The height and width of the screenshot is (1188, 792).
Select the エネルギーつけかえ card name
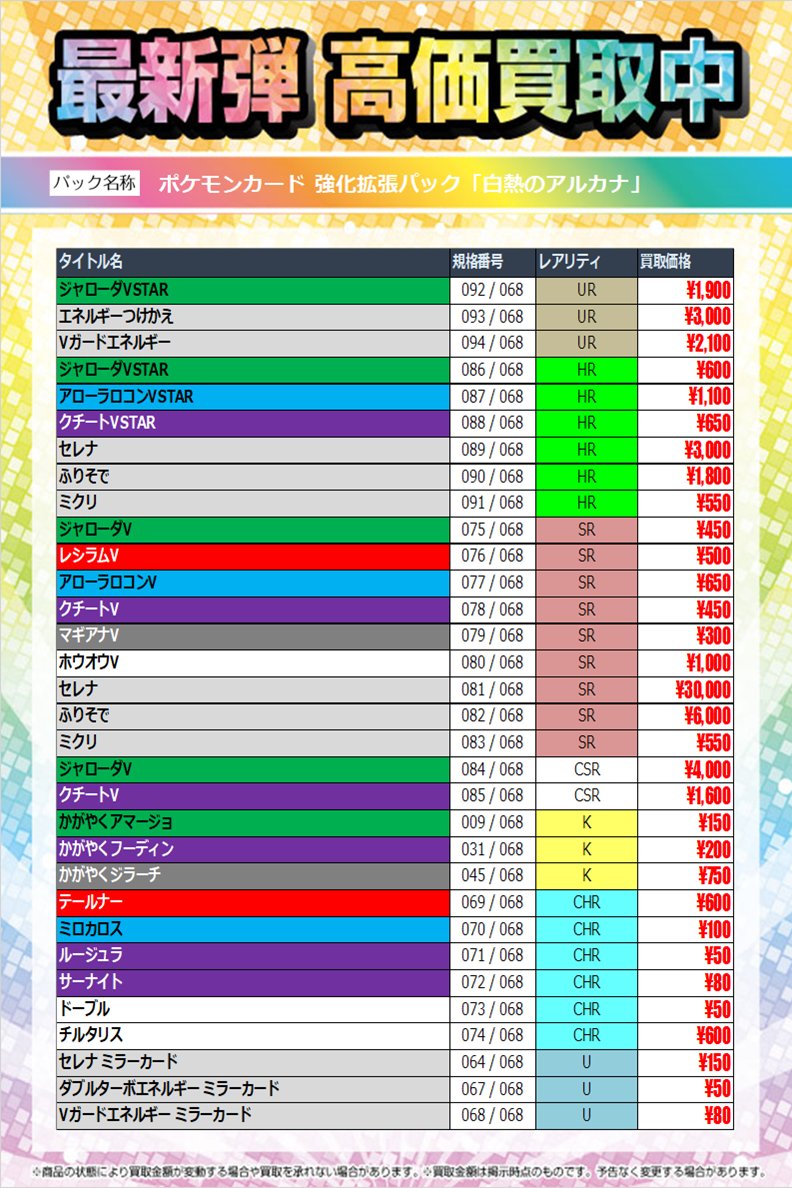coord(116,316)
